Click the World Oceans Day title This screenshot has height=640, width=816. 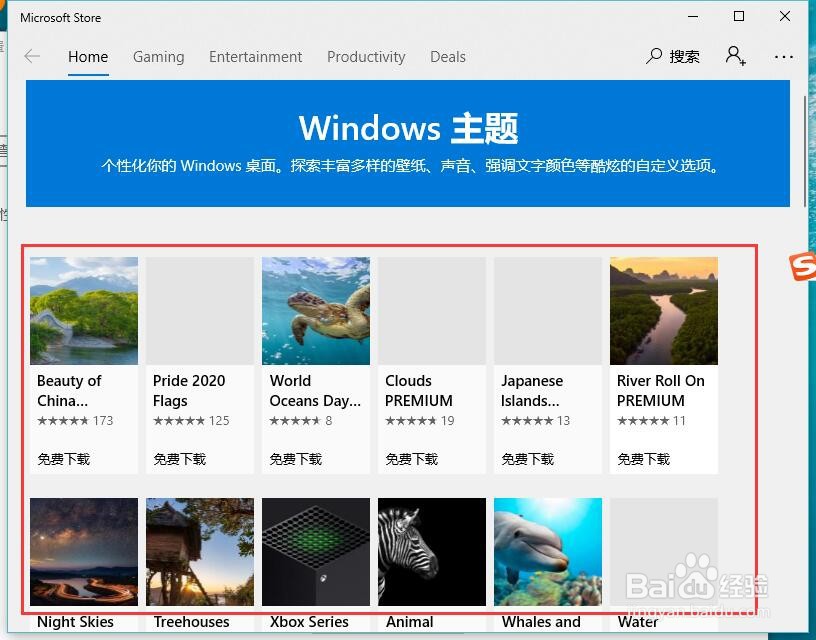(315, 391)
